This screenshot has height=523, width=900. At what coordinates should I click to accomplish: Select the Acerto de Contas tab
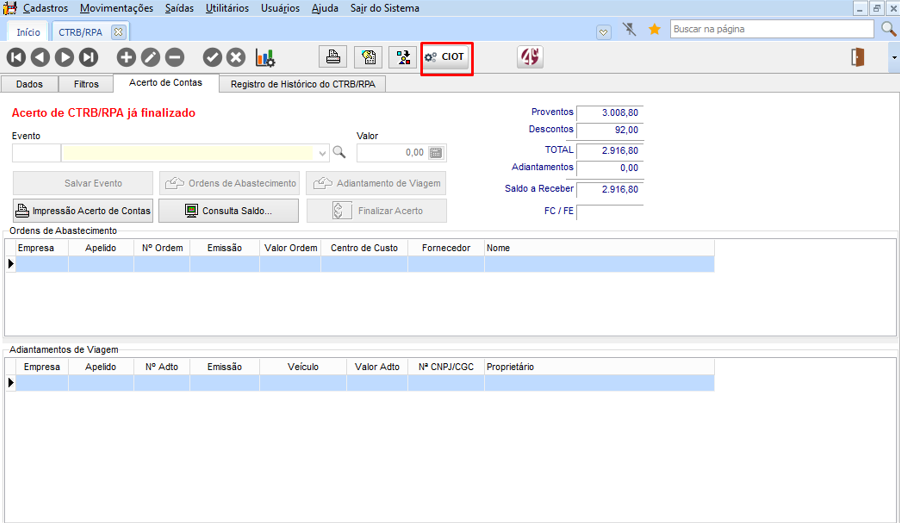tap(165, 83)
